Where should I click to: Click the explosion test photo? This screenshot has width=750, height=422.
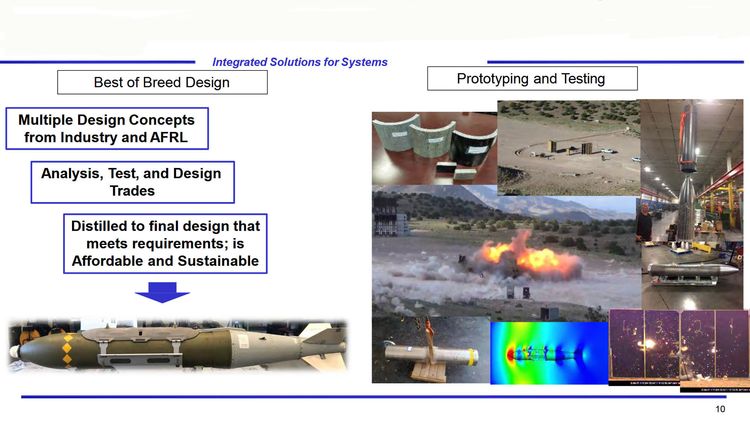505,251
